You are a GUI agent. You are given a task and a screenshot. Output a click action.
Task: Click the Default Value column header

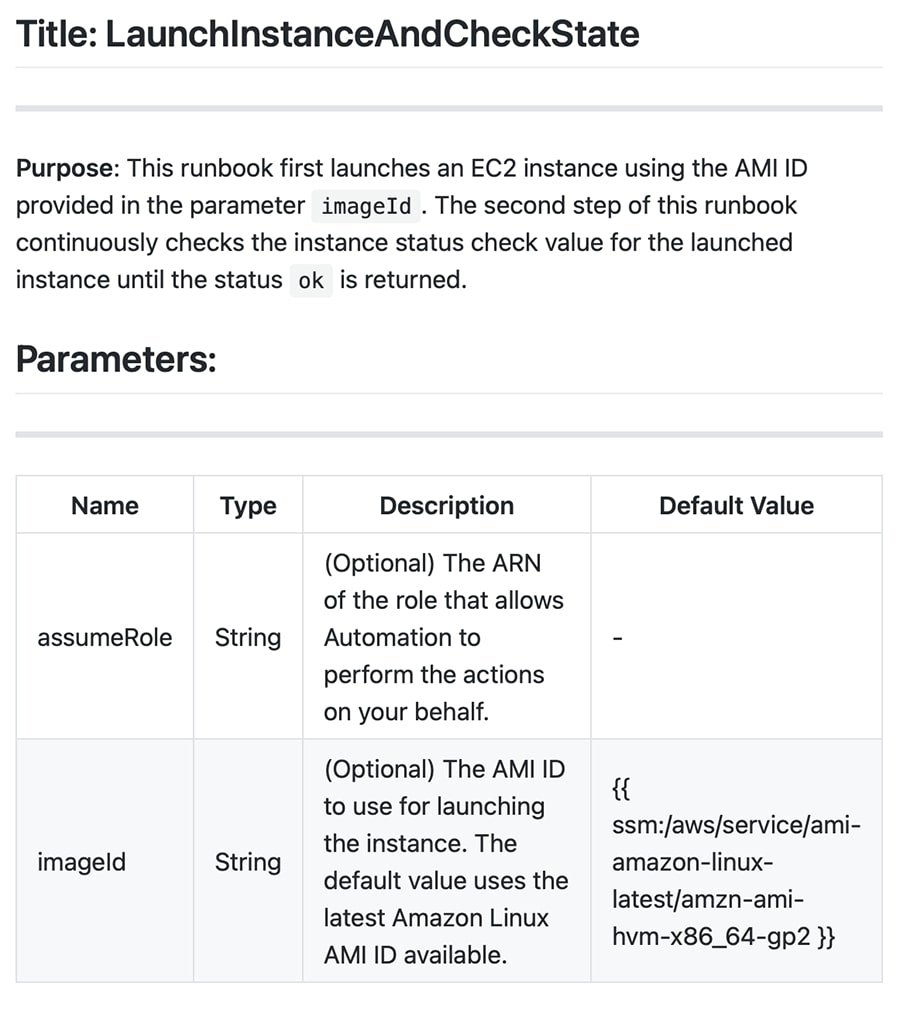pos(736,506)
